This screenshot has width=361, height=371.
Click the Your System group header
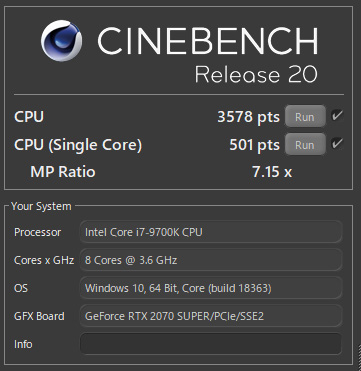coord(41,206)
